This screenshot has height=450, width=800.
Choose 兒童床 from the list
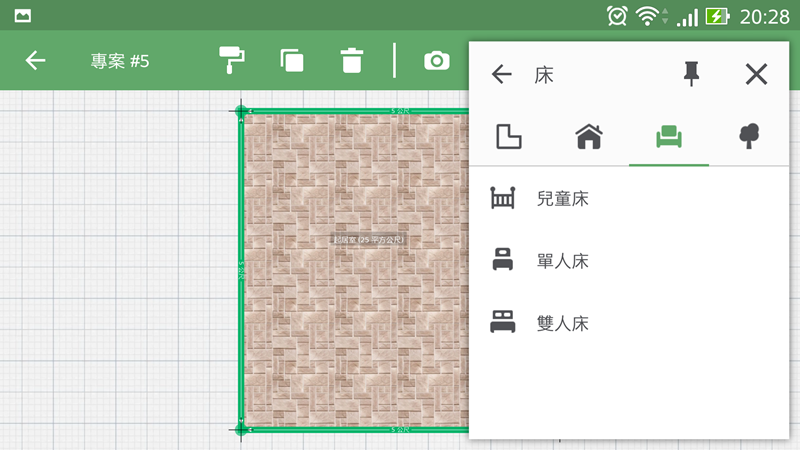(562, 199)
